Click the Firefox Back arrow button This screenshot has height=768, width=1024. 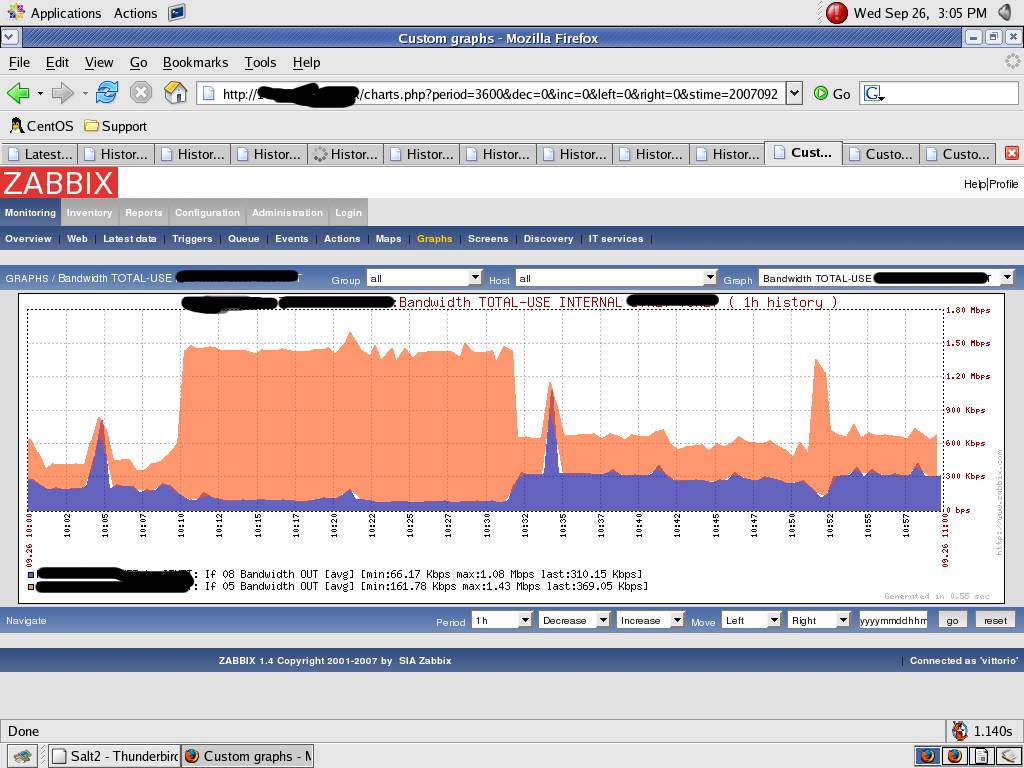(x=18, y=93)
